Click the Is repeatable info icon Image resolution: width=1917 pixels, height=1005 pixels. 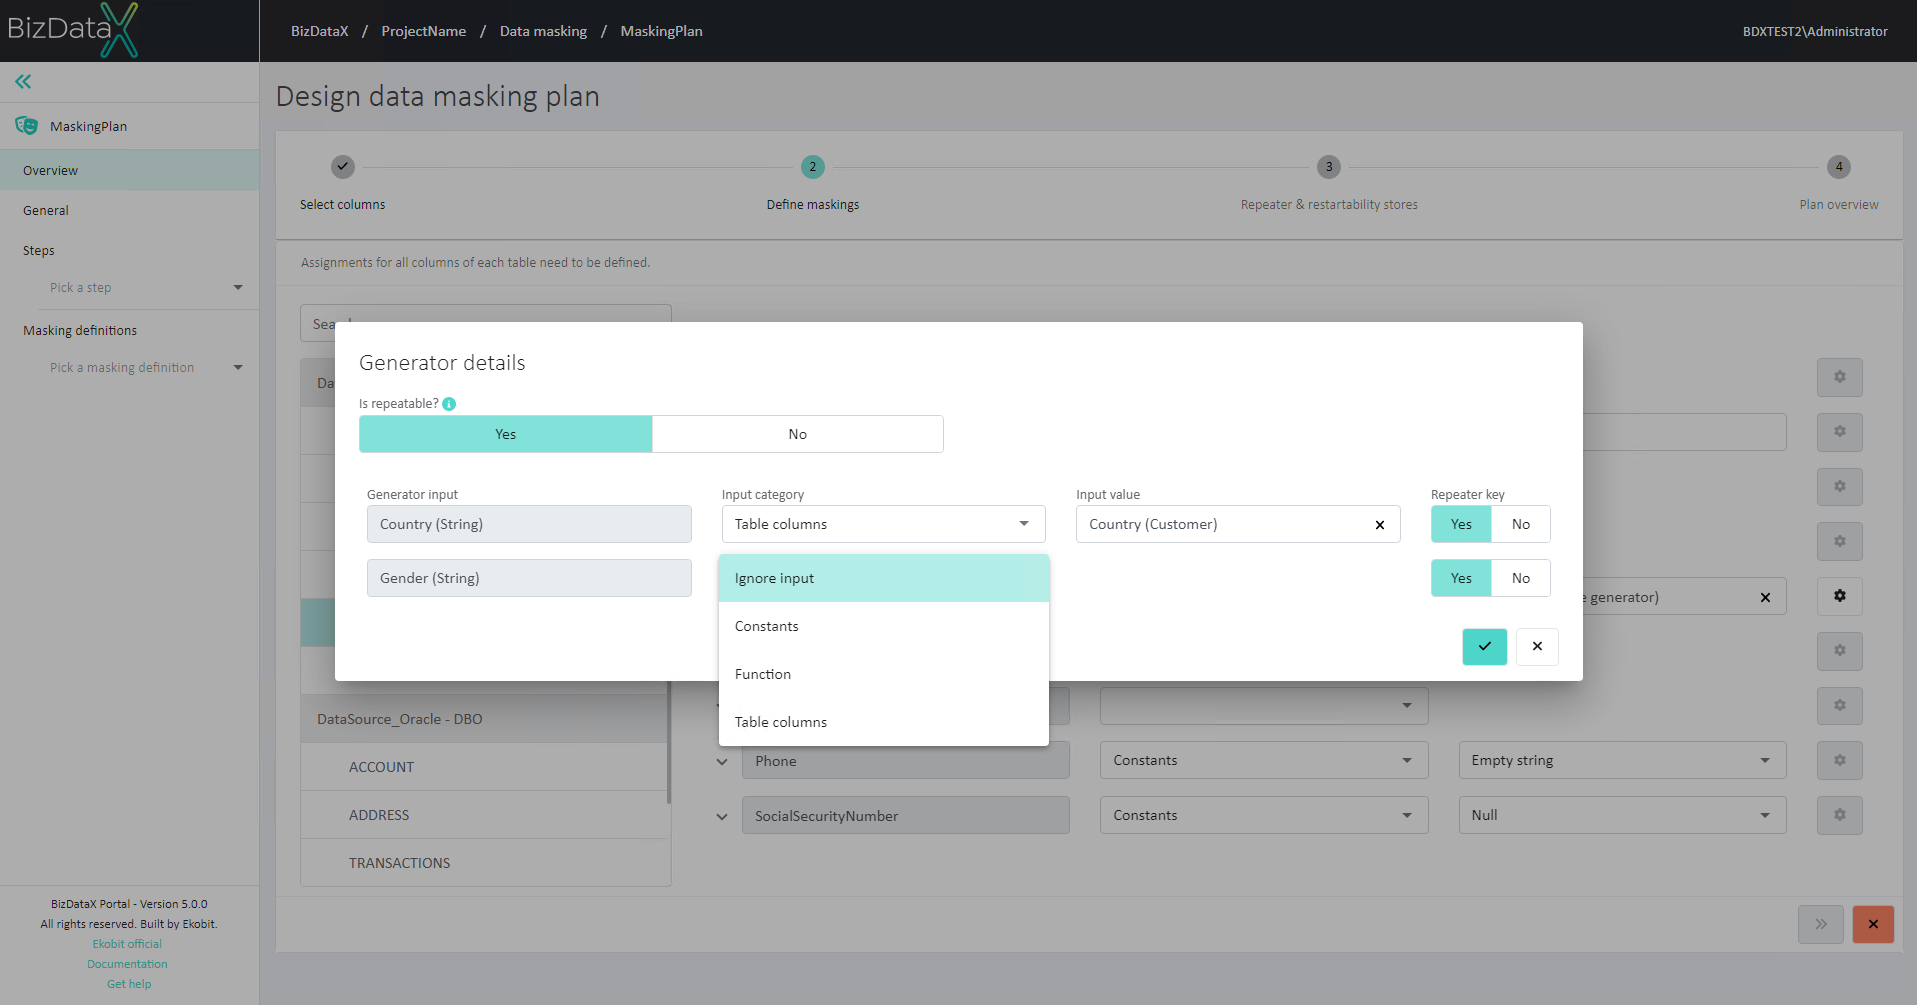(x=449, y=404)
